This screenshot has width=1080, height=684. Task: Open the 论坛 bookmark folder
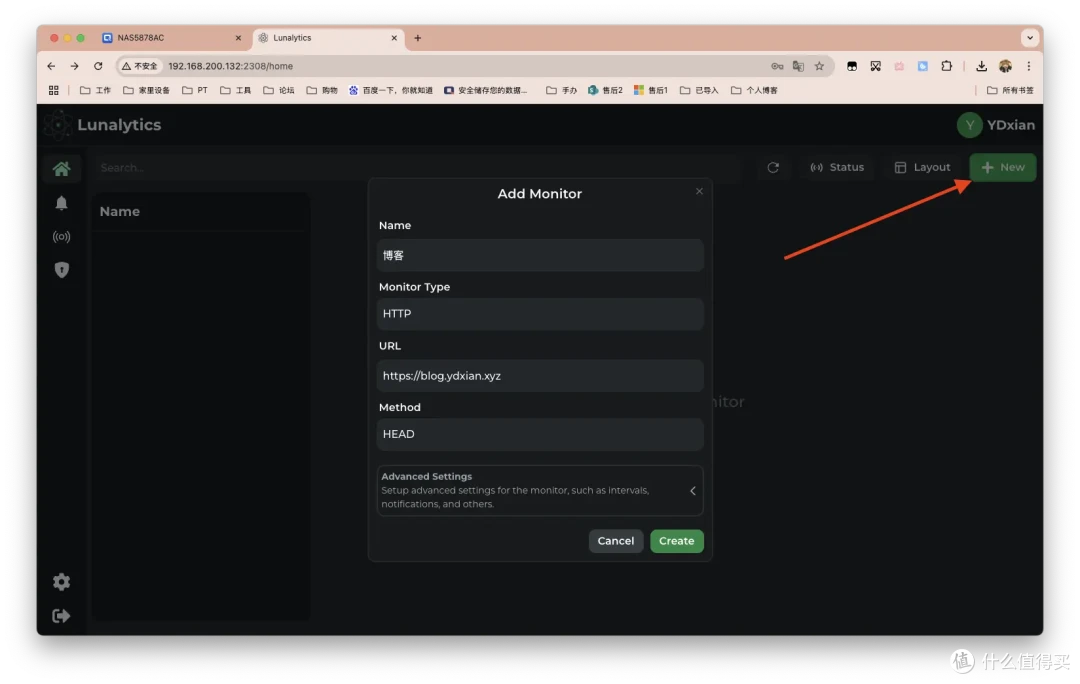pyautogui.click(x=279, y=90)
